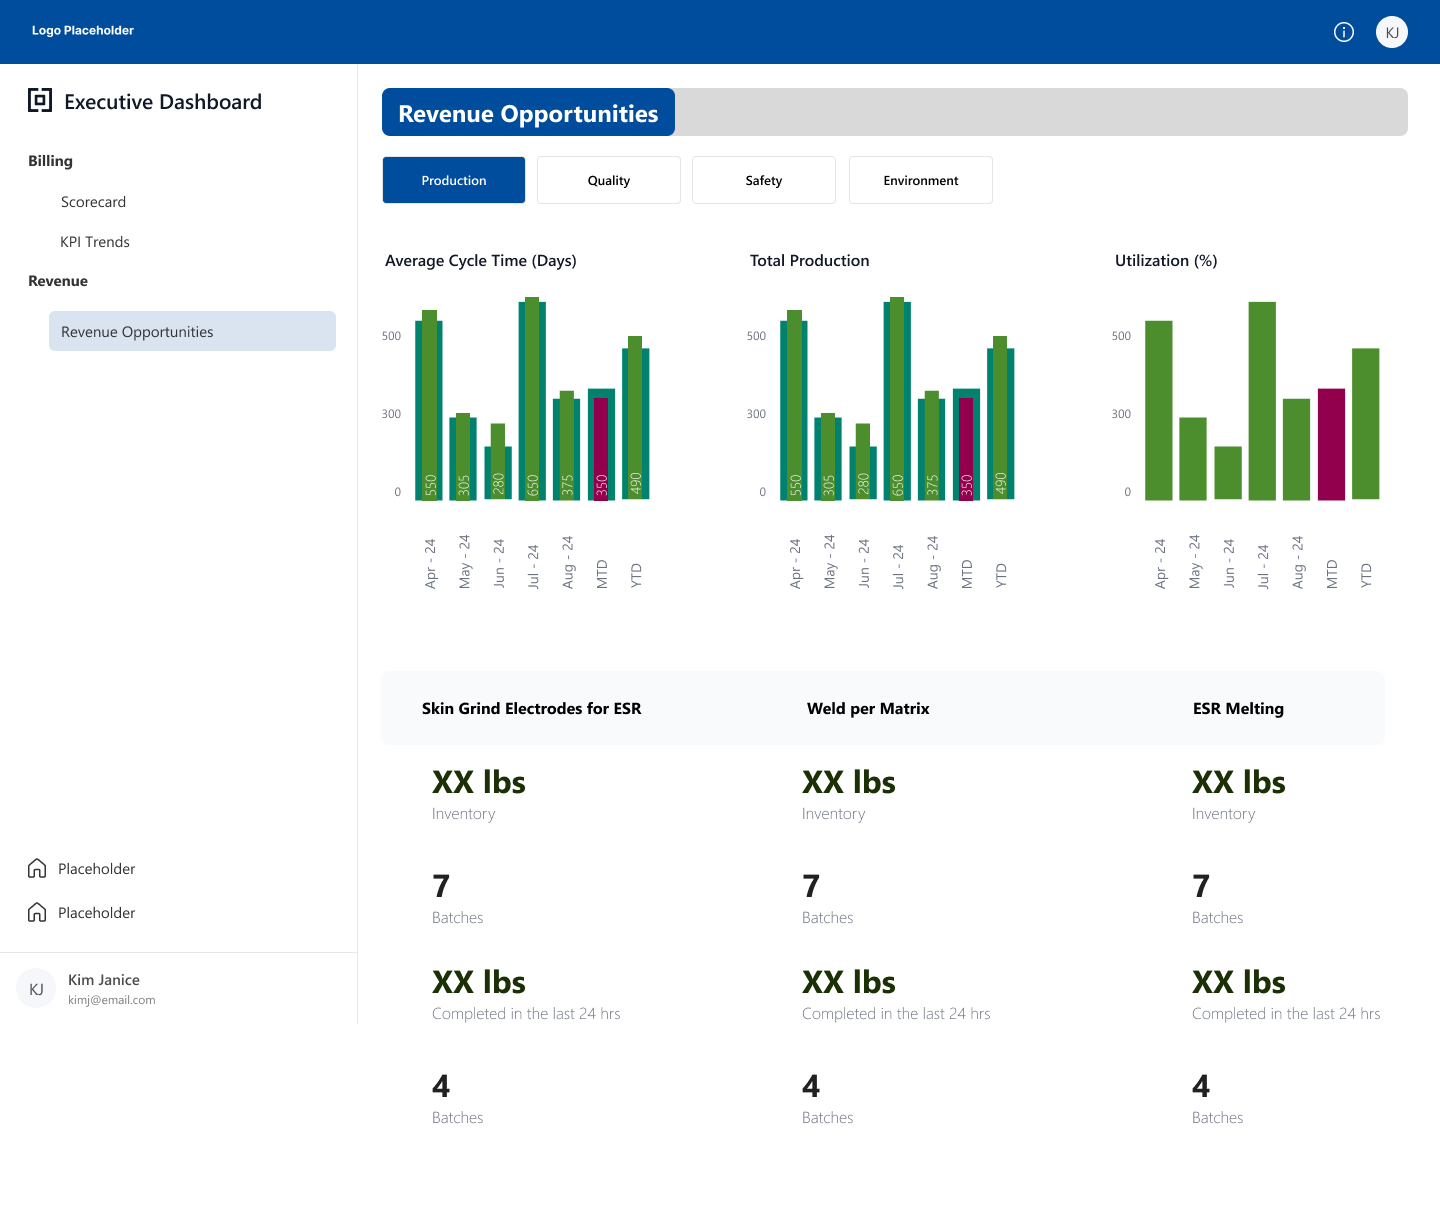Click the Jul - 24 bar in Utilization chart
Screen dimensions: 1440x1214
pyautogui.click(x=1262, y=401)
